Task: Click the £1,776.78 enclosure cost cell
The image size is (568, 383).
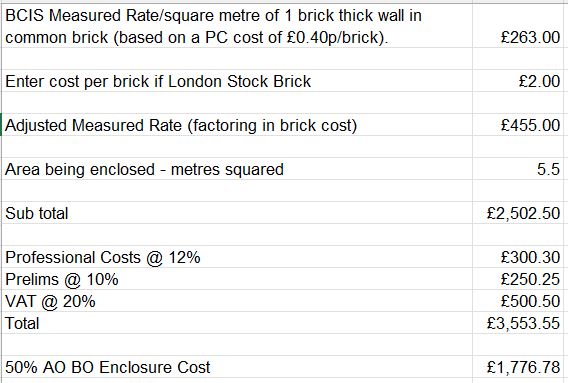Action: click(520, 367)
